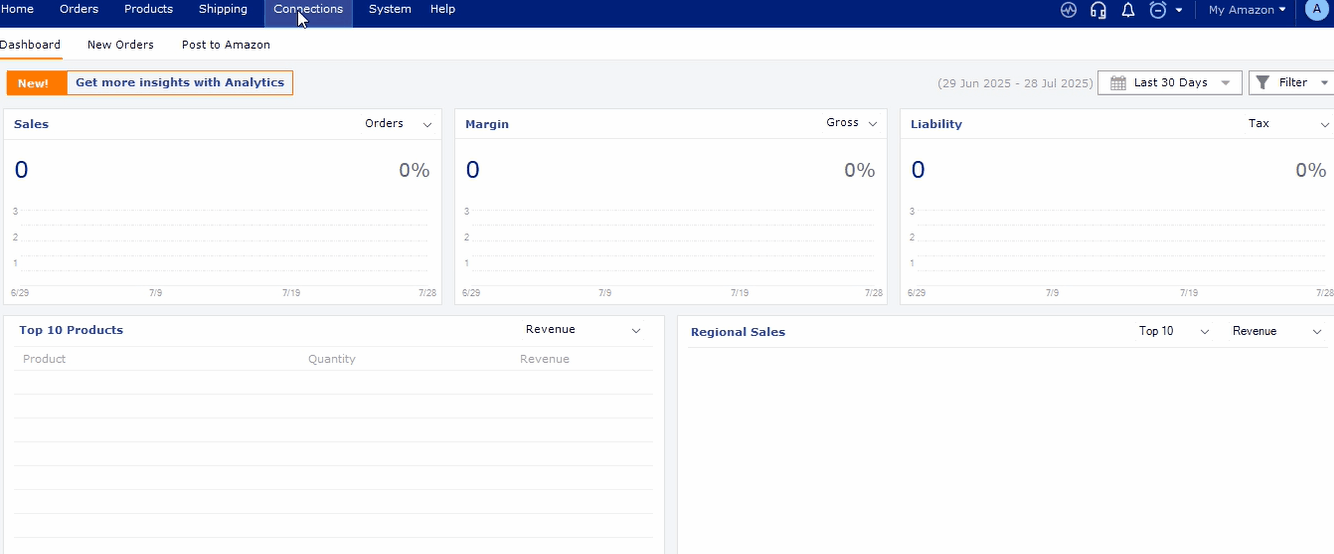Open the notifications bell

point(1128,10)
